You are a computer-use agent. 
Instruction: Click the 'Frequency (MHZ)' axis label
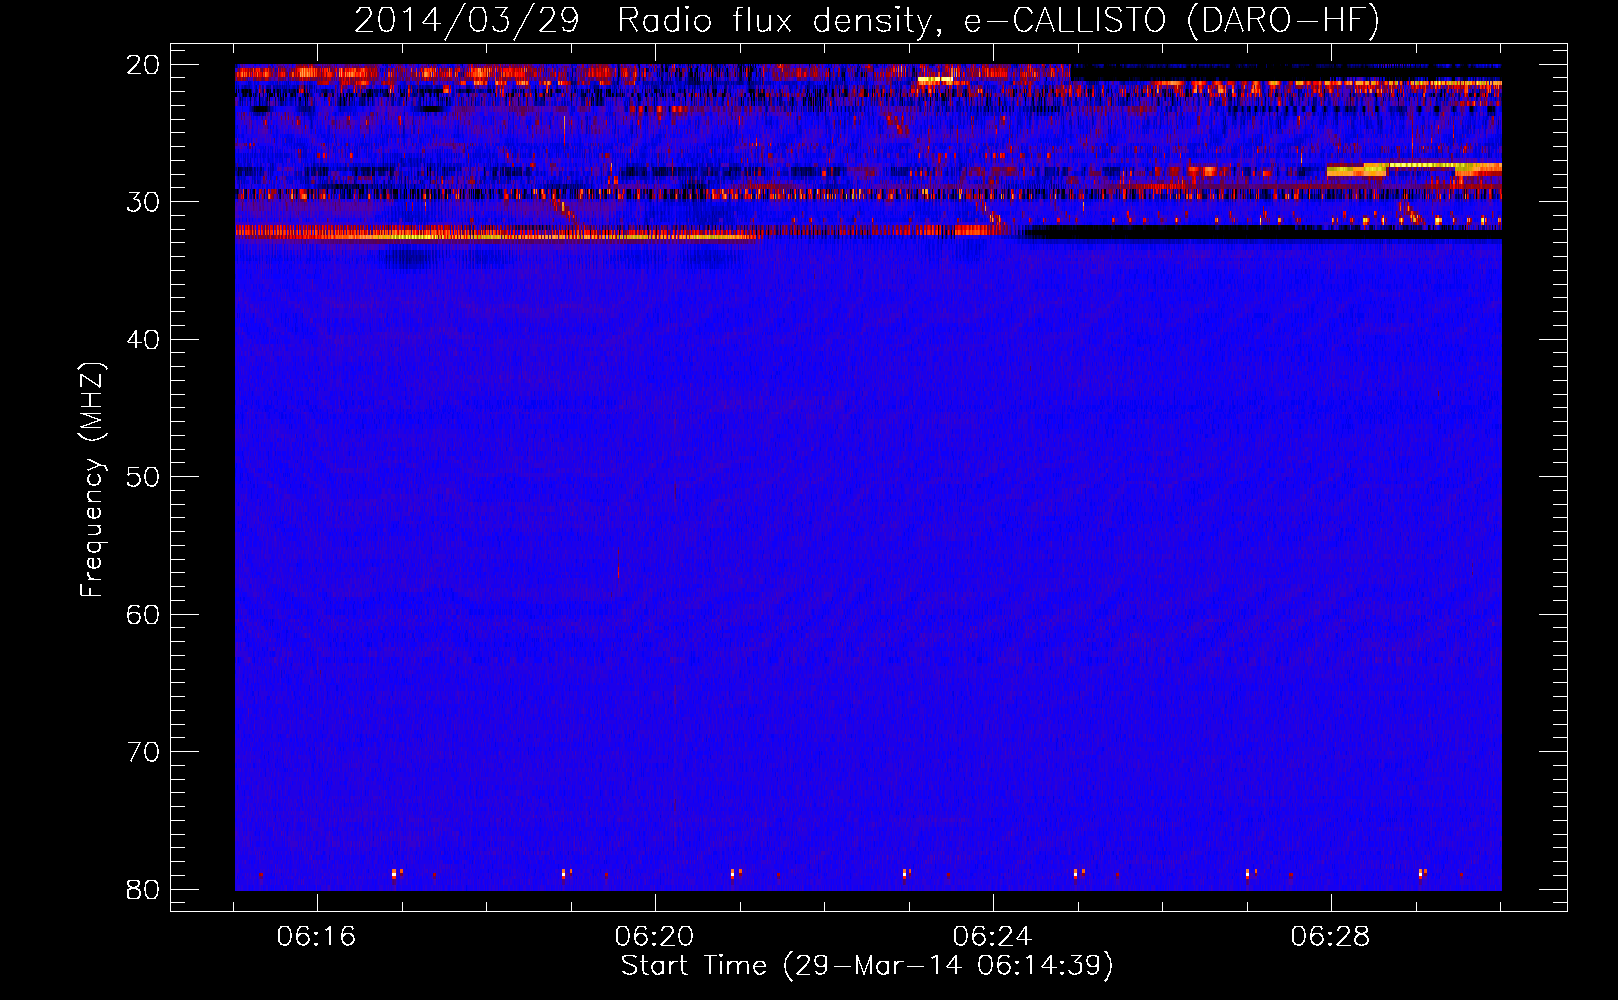(91, 479)
